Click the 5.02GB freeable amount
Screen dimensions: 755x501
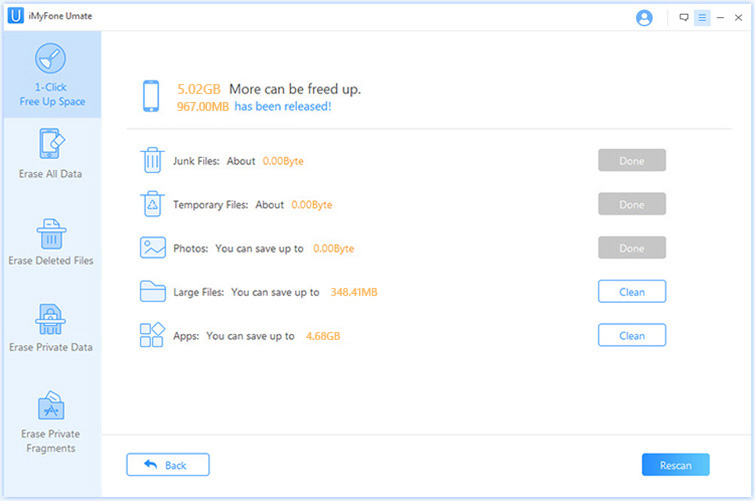(199, 89)
